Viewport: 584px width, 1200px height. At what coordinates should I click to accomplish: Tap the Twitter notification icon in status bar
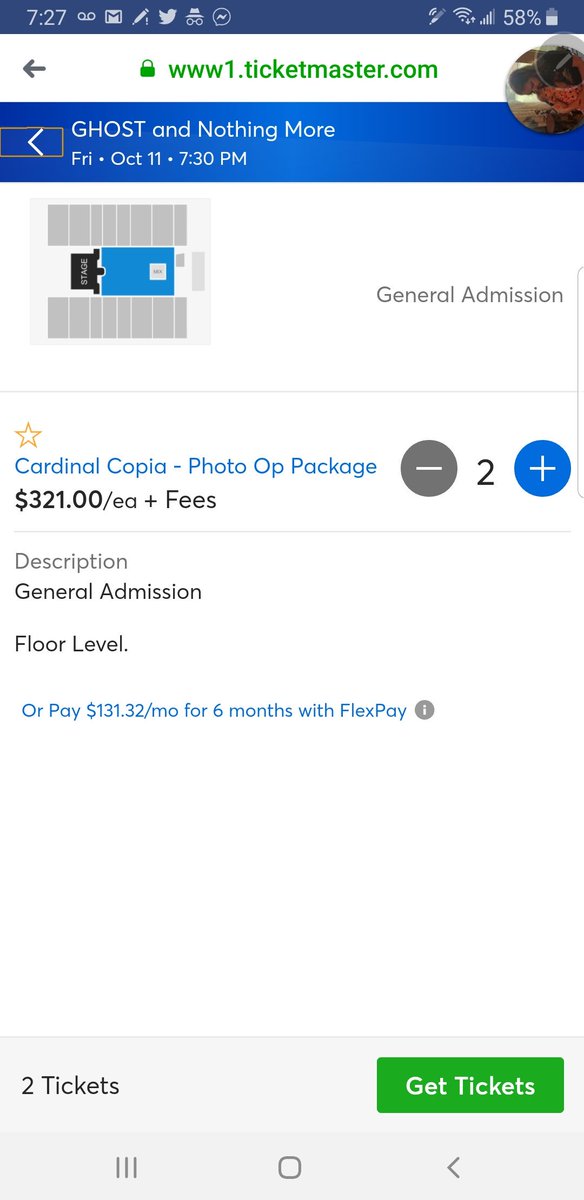[167, 17]
